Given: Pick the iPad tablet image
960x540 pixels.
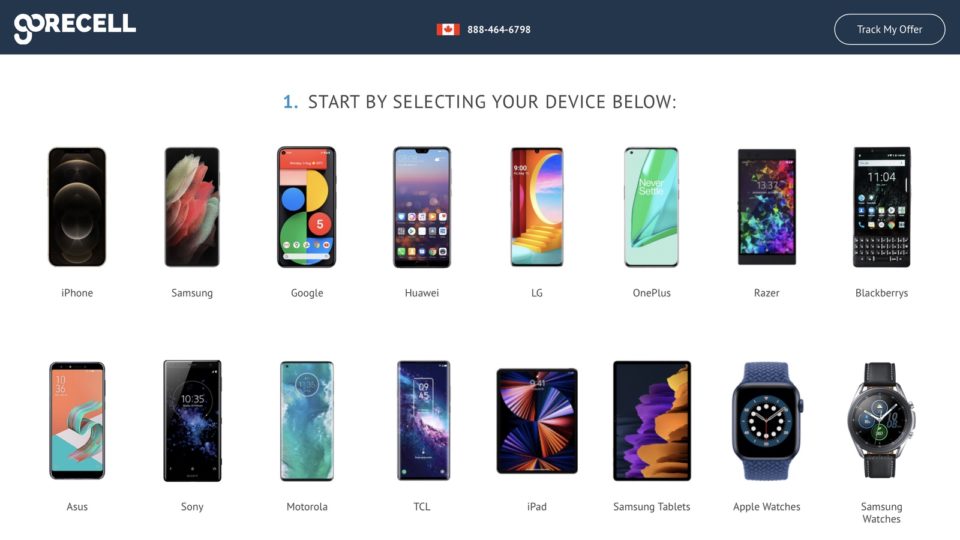Looking at the screenshot, I should coord(537,421).
